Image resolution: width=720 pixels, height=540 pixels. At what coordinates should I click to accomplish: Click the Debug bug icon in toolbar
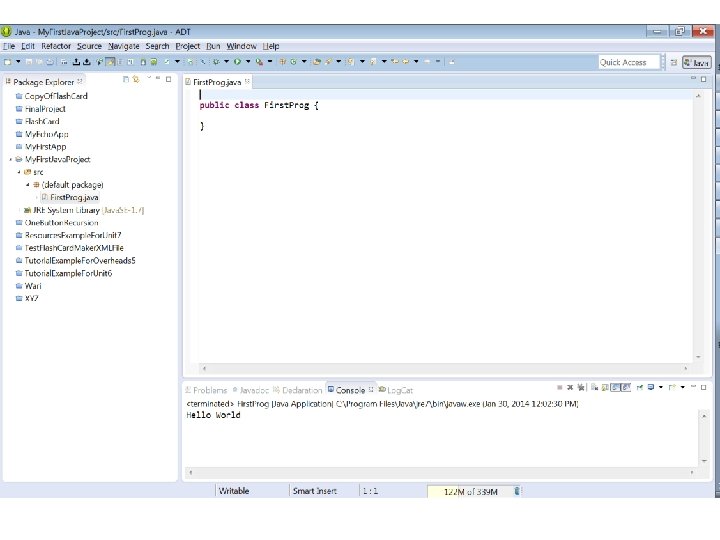pos(216,62)
